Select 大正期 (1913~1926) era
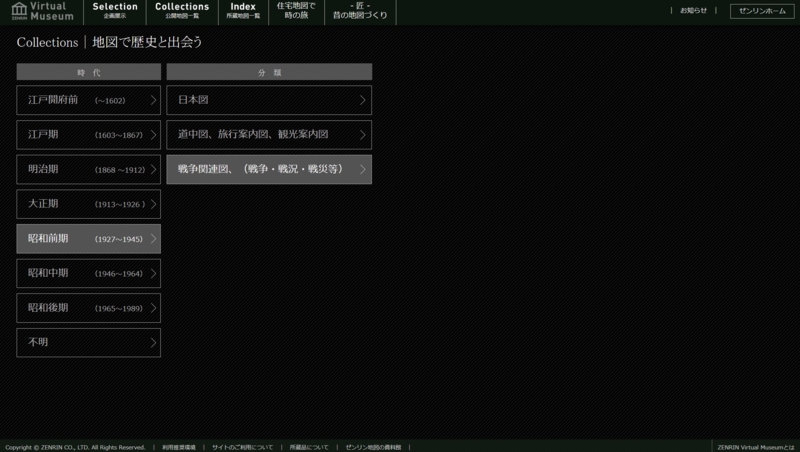 88,204
